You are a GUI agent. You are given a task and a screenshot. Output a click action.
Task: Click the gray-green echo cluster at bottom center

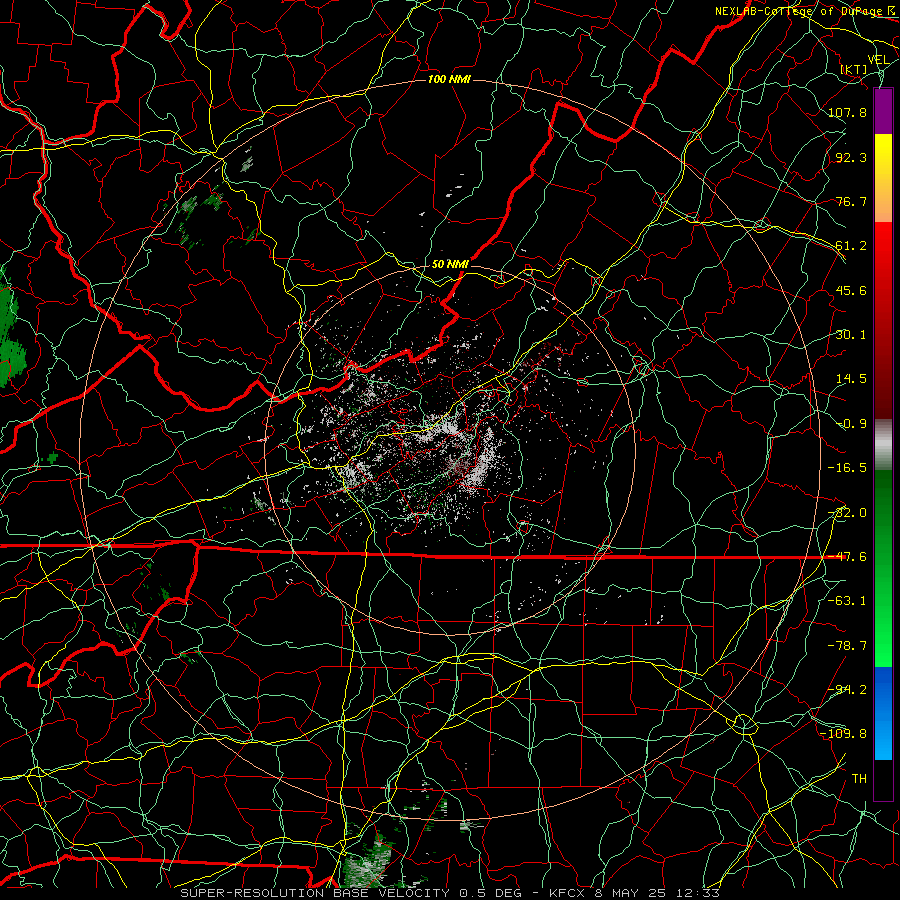pos(369,861)
